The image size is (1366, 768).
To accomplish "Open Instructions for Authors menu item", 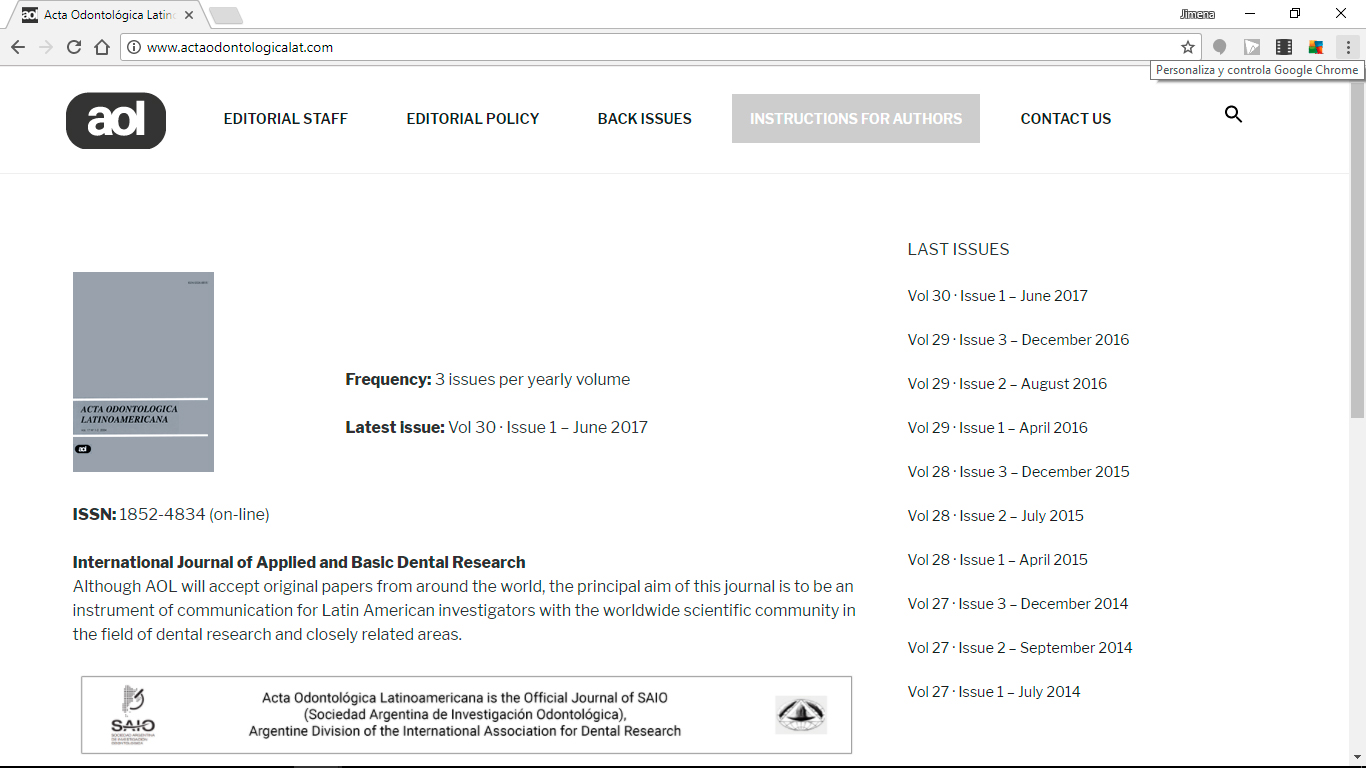I will click(856, 118).
